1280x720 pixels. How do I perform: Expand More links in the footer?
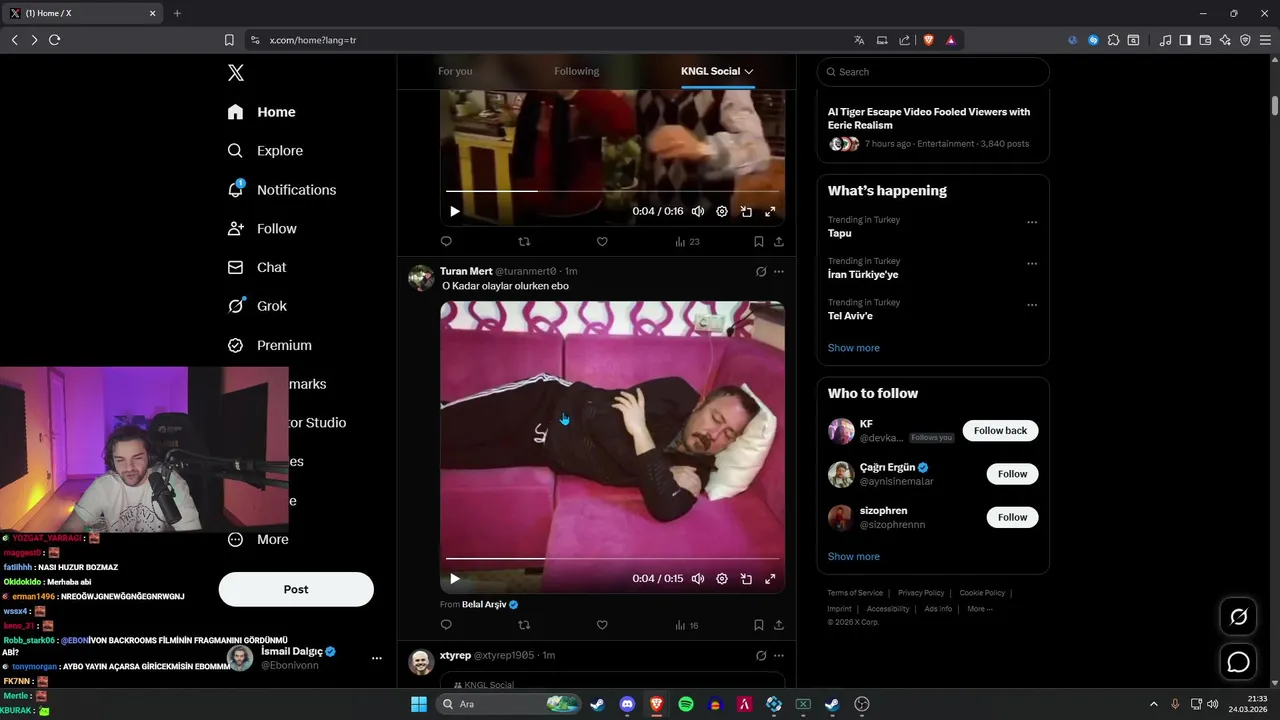980,608
